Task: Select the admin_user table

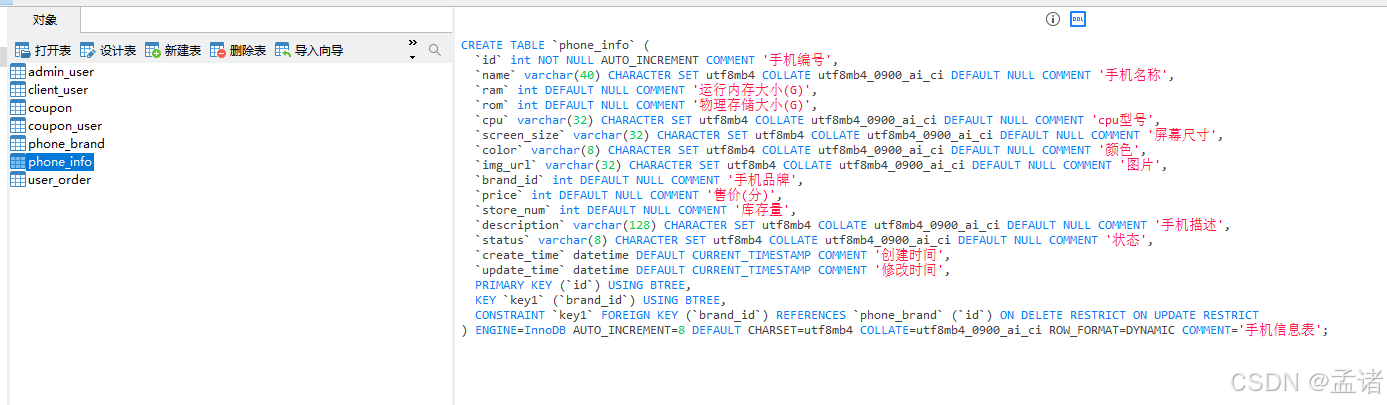Action: (52, 72)
